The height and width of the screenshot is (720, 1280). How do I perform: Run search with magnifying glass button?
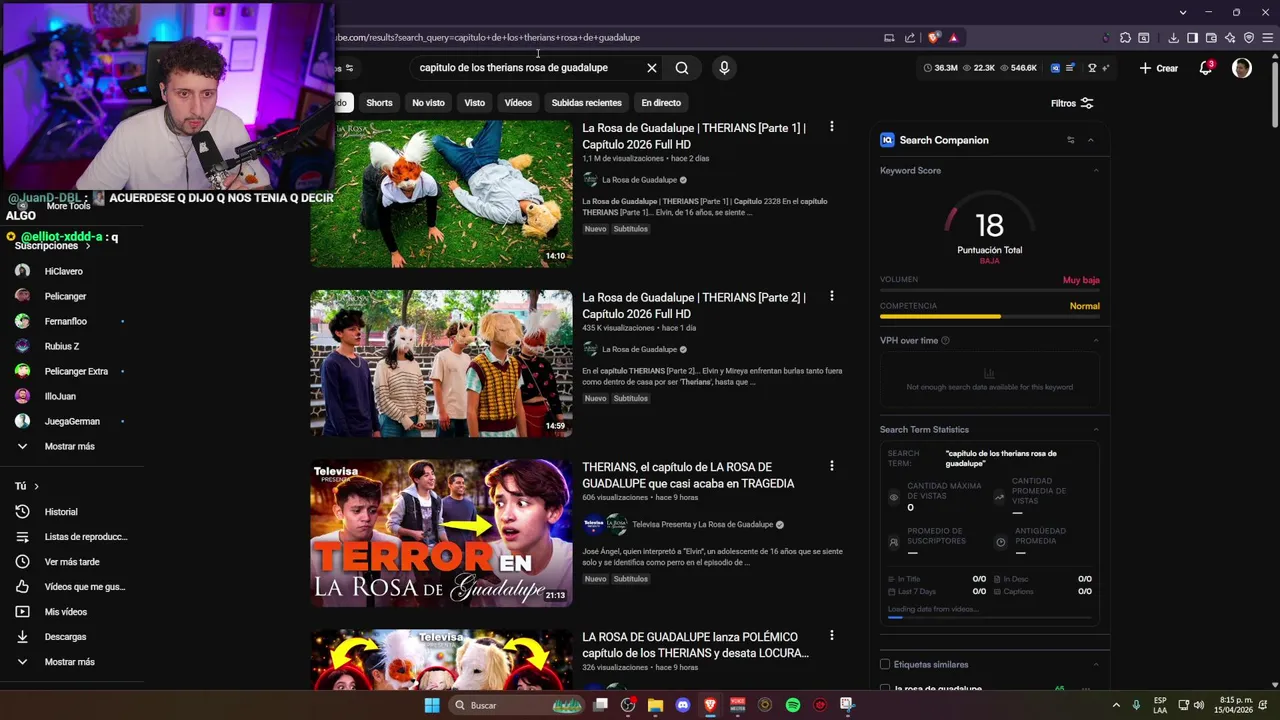(x=682, y=68)
